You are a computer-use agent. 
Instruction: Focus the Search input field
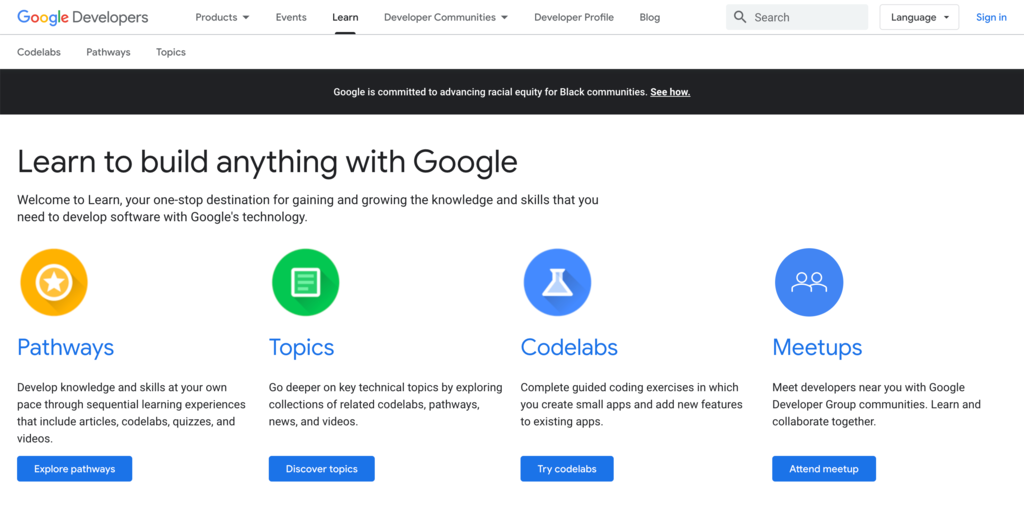(x=807, y=17)
